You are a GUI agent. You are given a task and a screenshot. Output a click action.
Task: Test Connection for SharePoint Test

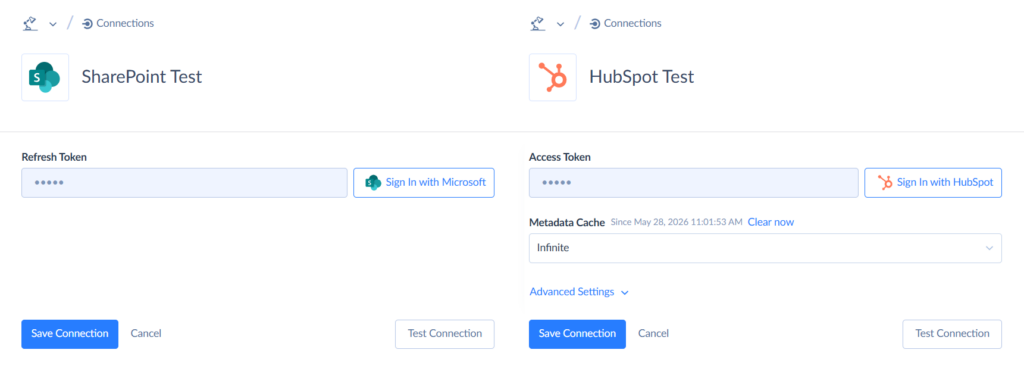pyautogui.click(x=445, y=334)
